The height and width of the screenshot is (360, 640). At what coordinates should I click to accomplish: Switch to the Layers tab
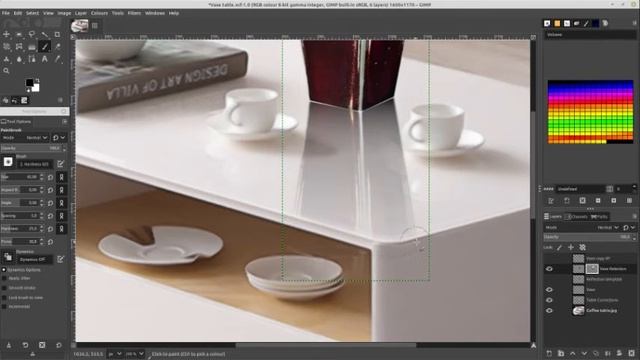point(553,216)
